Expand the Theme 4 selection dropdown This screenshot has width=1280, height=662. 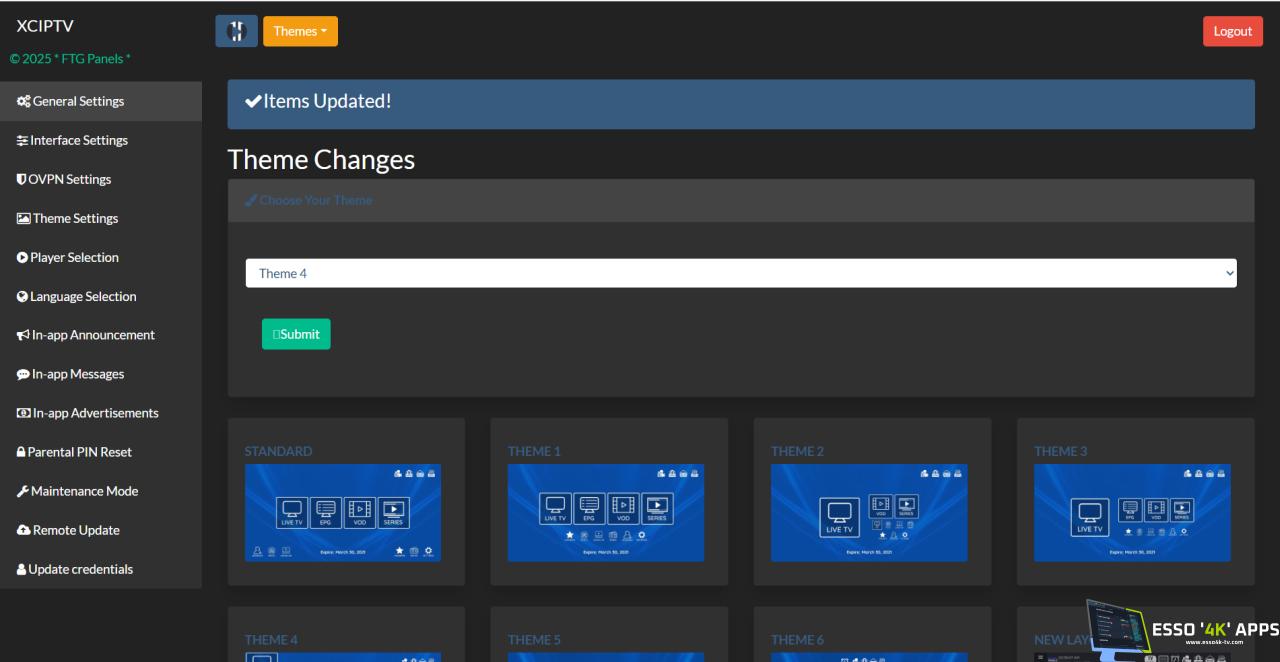[x=741, y=273]
